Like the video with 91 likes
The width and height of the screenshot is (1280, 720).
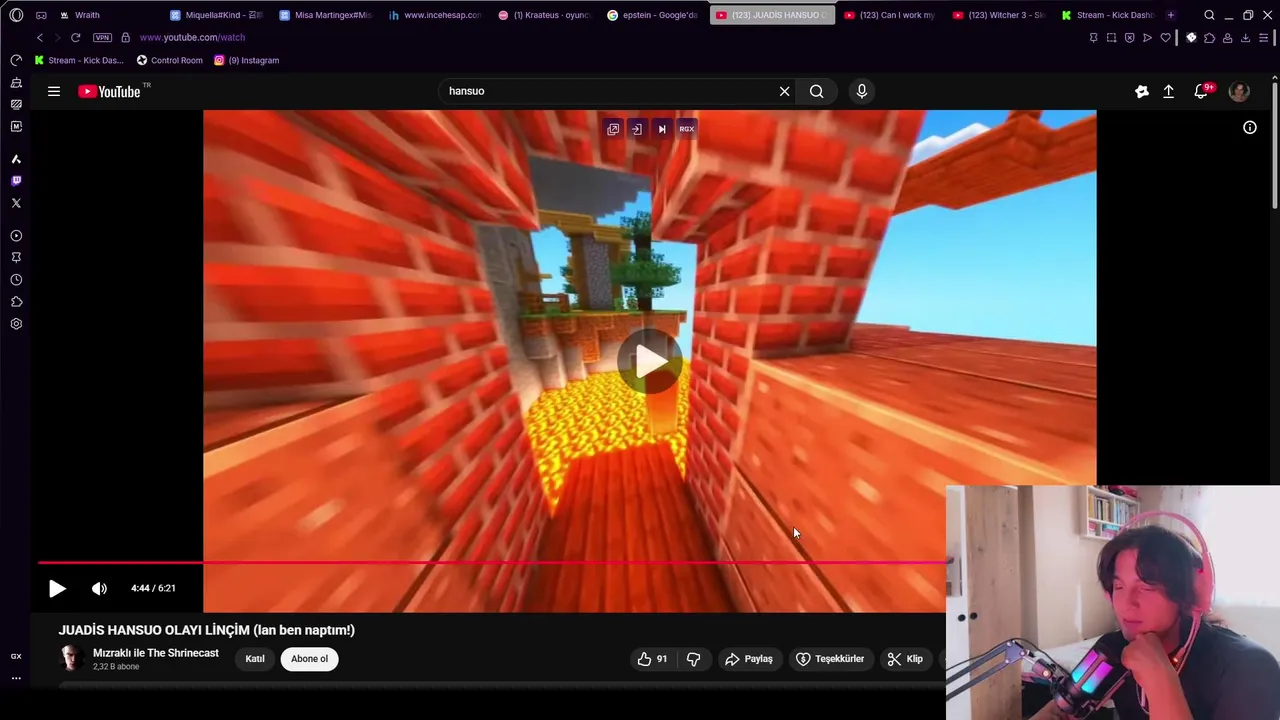[x=652, y=659]
